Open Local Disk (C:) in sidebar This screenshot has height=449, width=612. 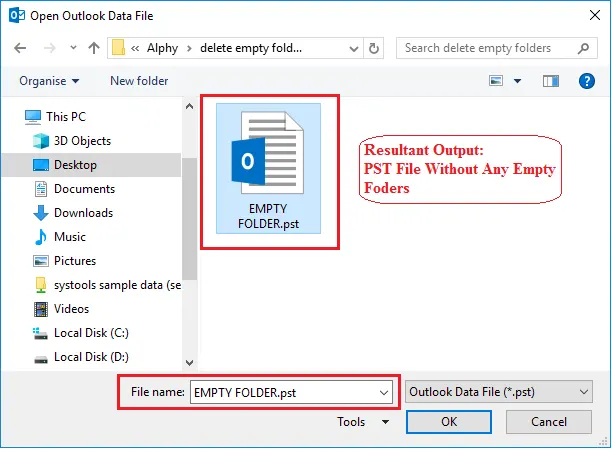(91, 333)
